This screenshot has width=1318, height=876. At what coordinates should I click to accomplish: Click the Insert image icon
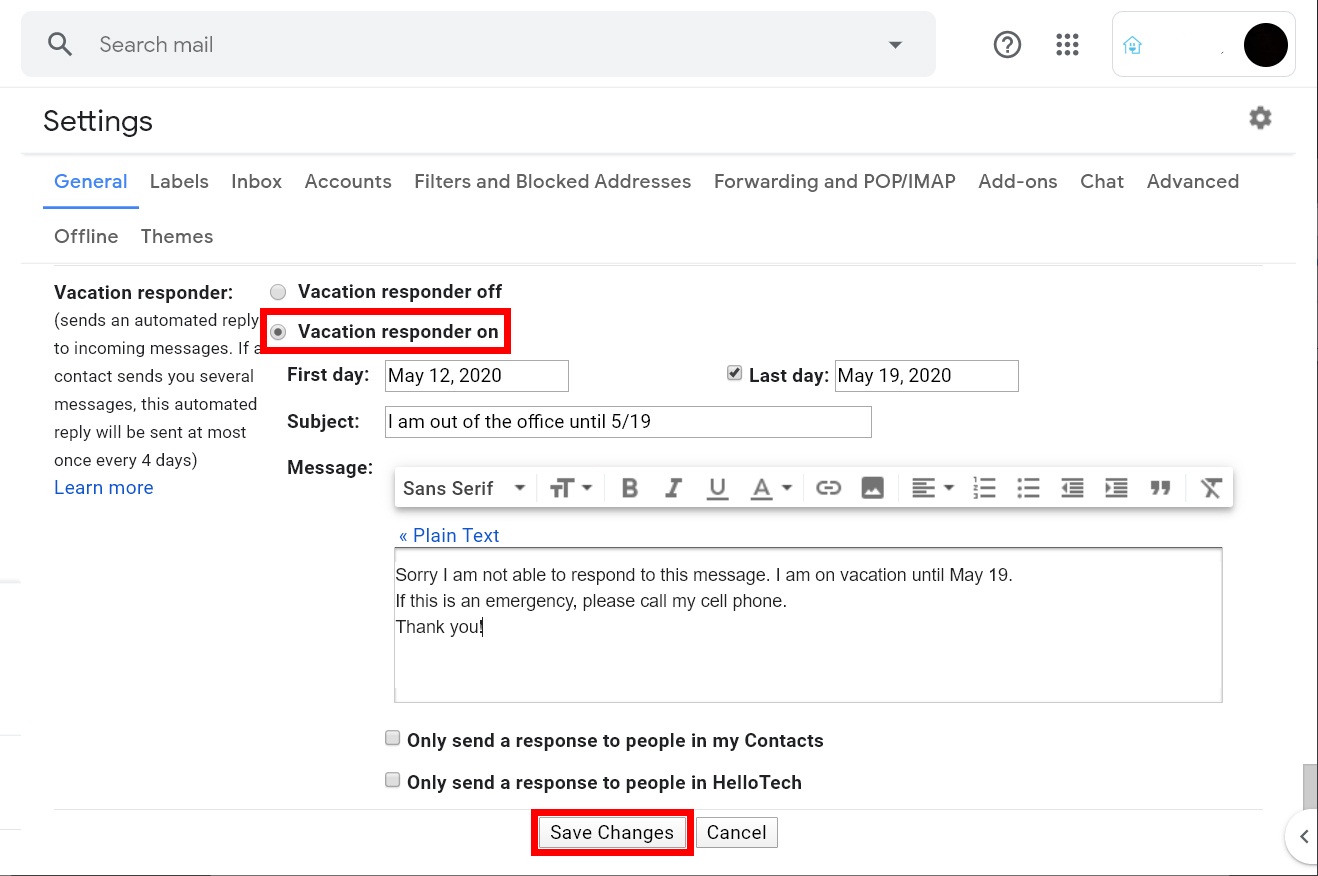pos(873,488)
